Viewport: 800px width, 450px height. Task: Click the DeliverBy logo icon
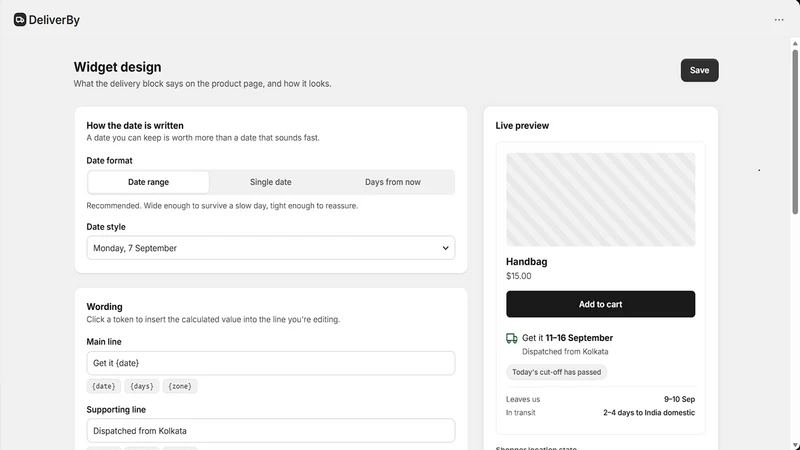20,20
